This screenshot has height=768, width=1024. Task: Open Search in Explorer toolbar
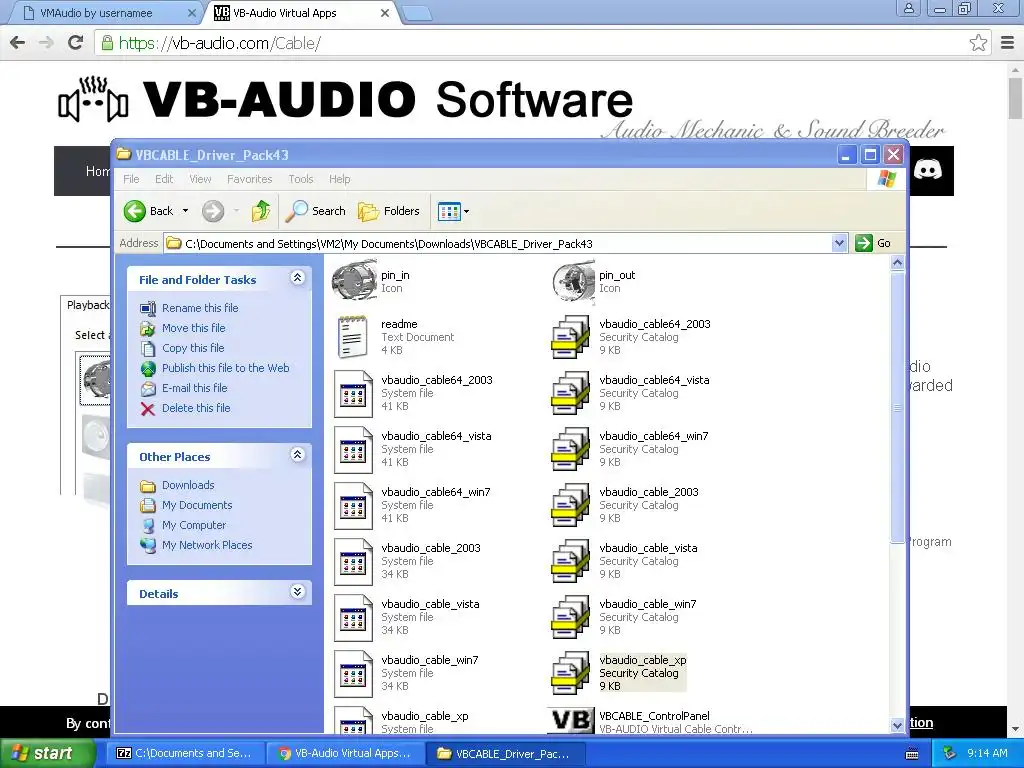coord(316,211)
